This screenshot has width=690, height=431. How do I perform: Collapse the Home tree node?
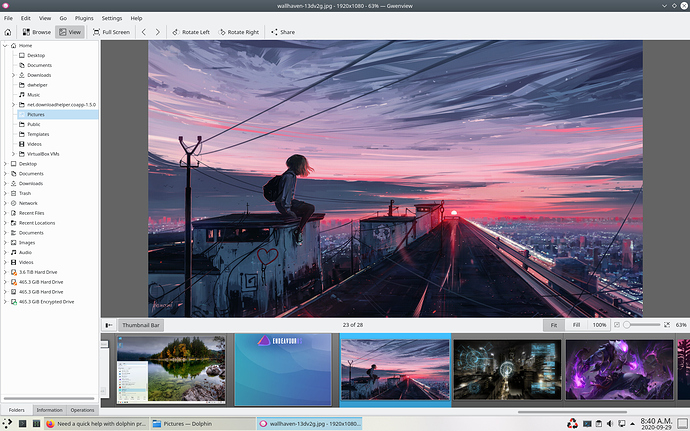[x=5, y=45]
